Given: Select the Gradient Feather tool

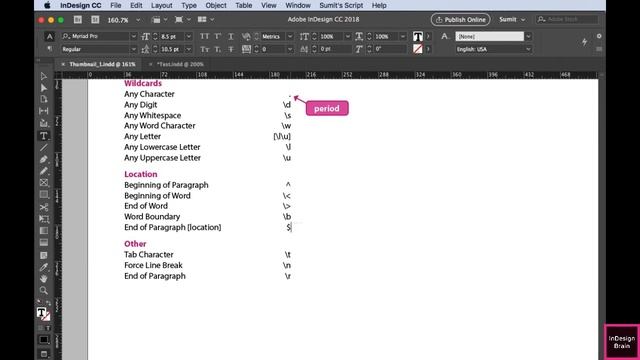Looking at the screenshot, I should pyautogui.click(x=44, y=242).
